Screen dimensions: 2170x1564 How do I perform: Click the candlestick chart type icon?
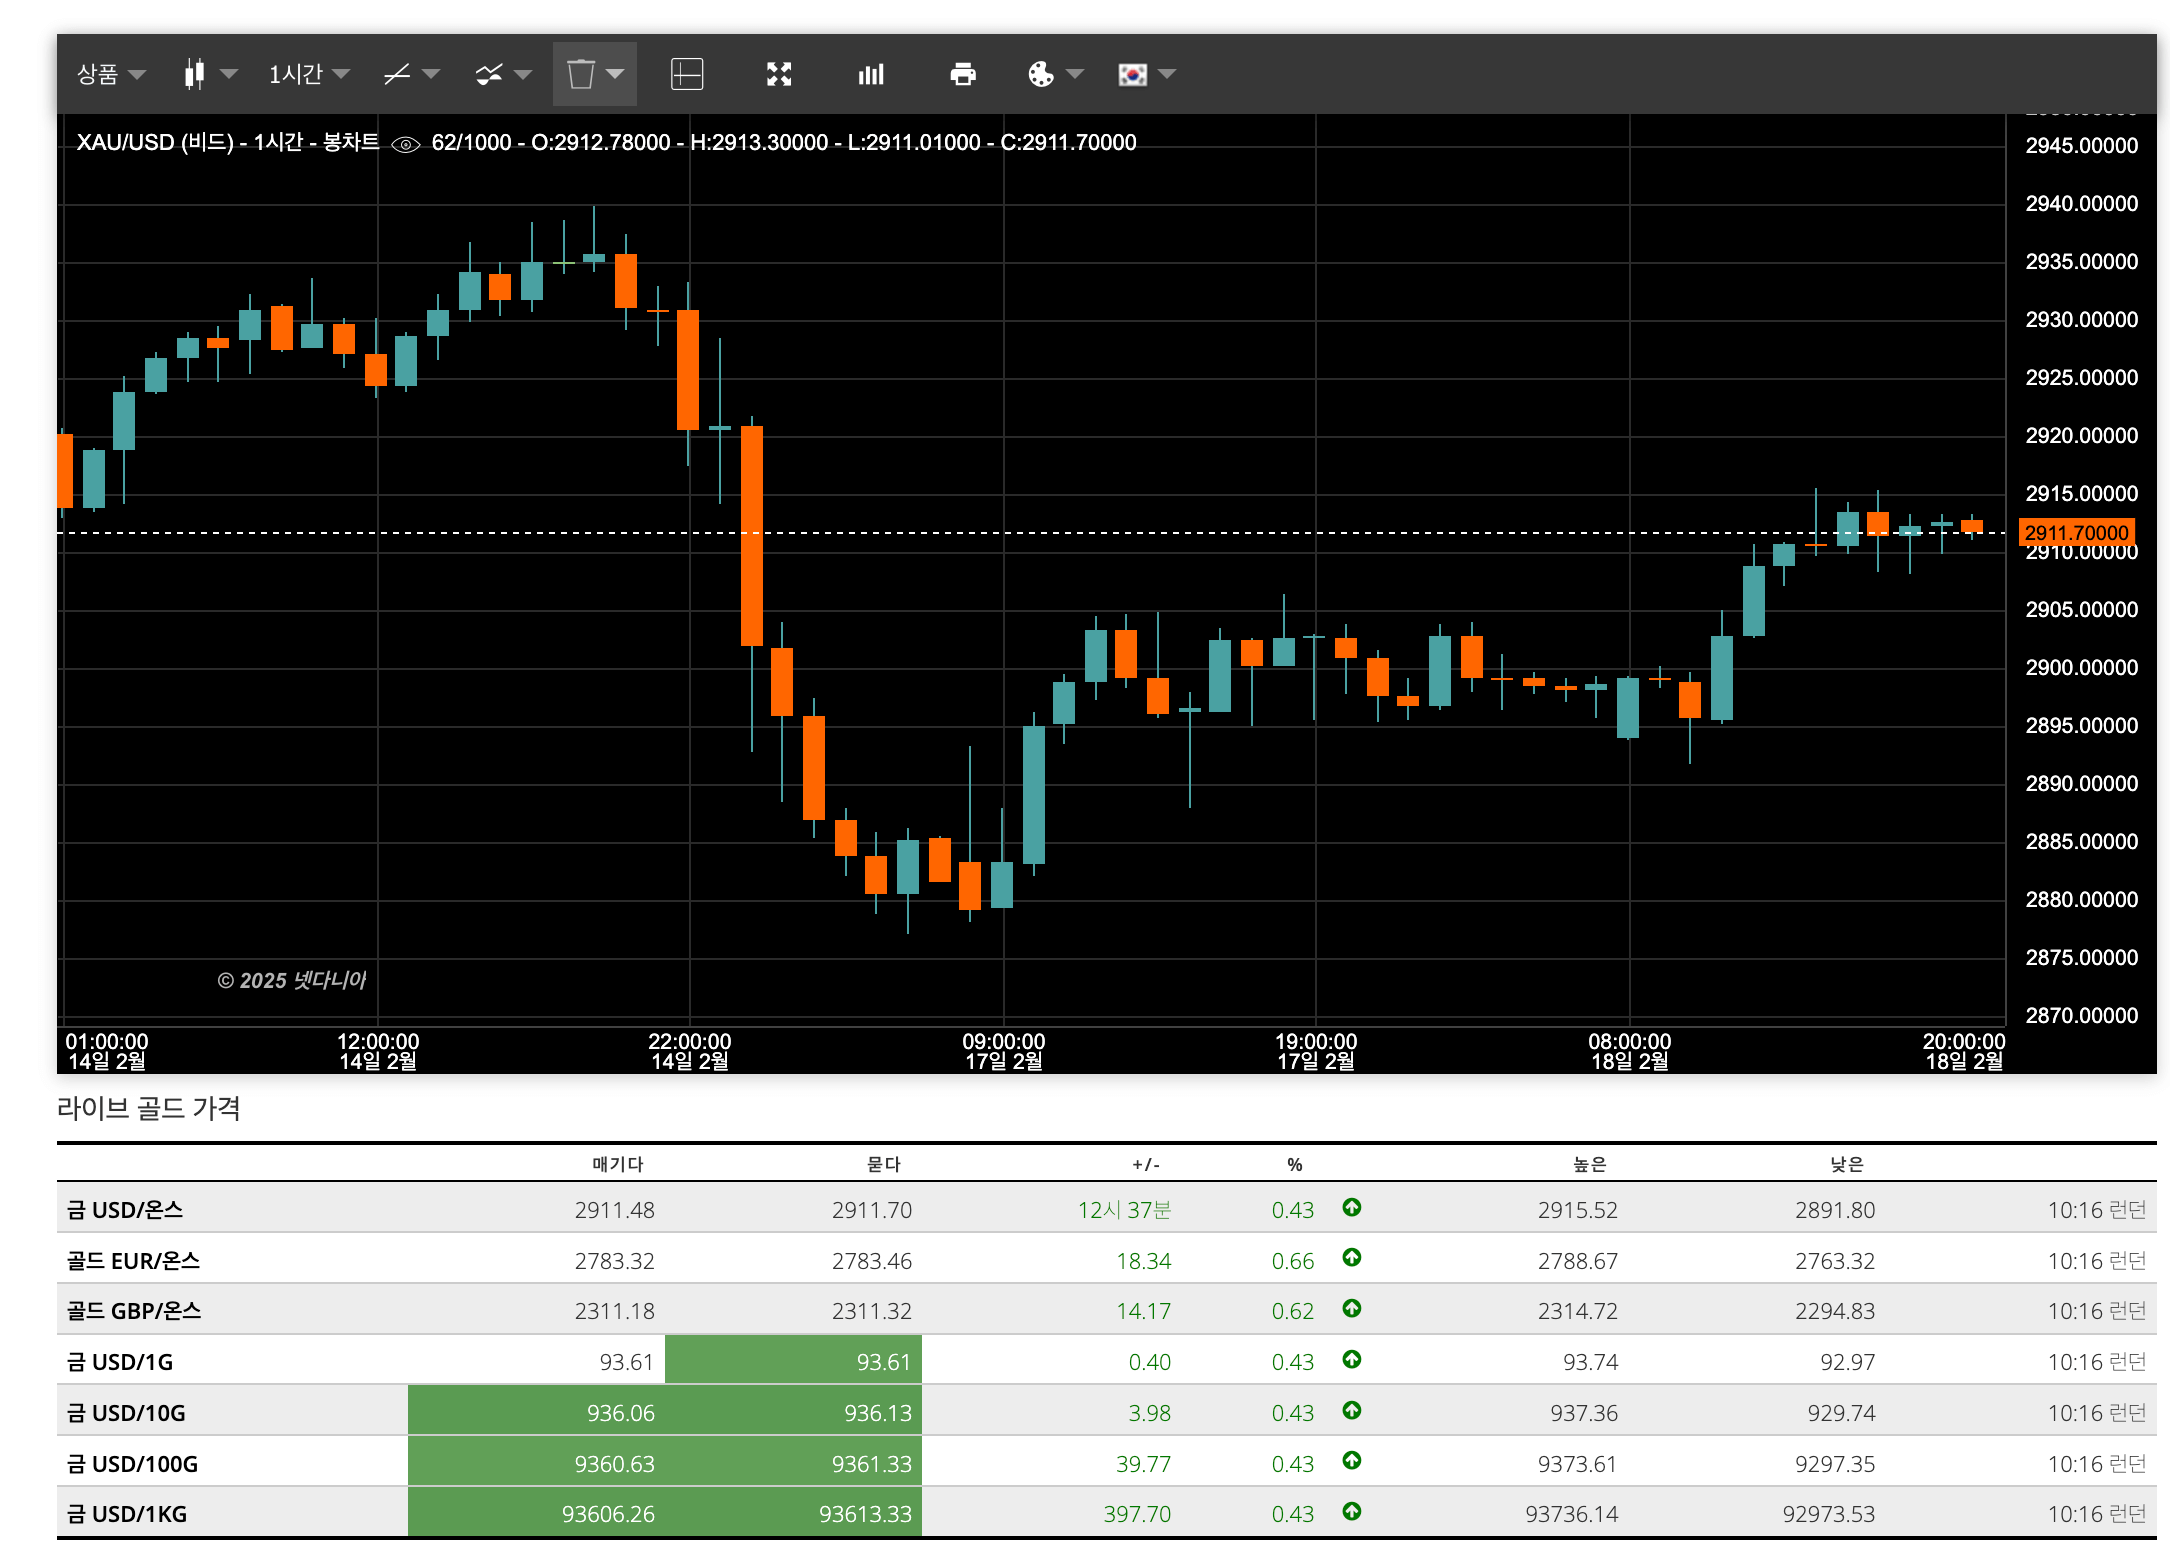coord(195,74)
